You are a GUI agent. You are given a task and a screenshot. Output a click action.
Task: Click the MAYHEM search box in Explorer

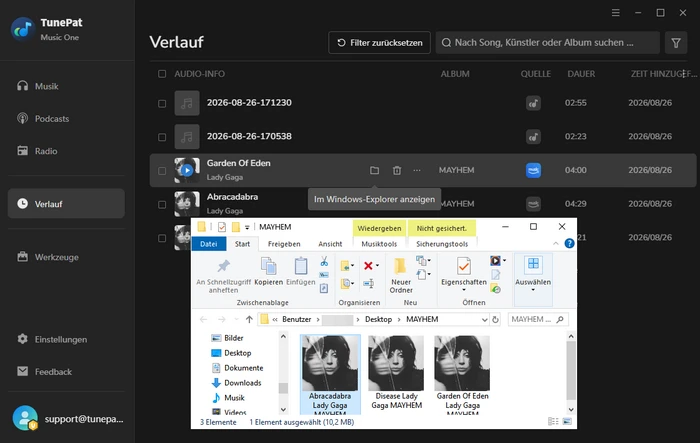538,319
